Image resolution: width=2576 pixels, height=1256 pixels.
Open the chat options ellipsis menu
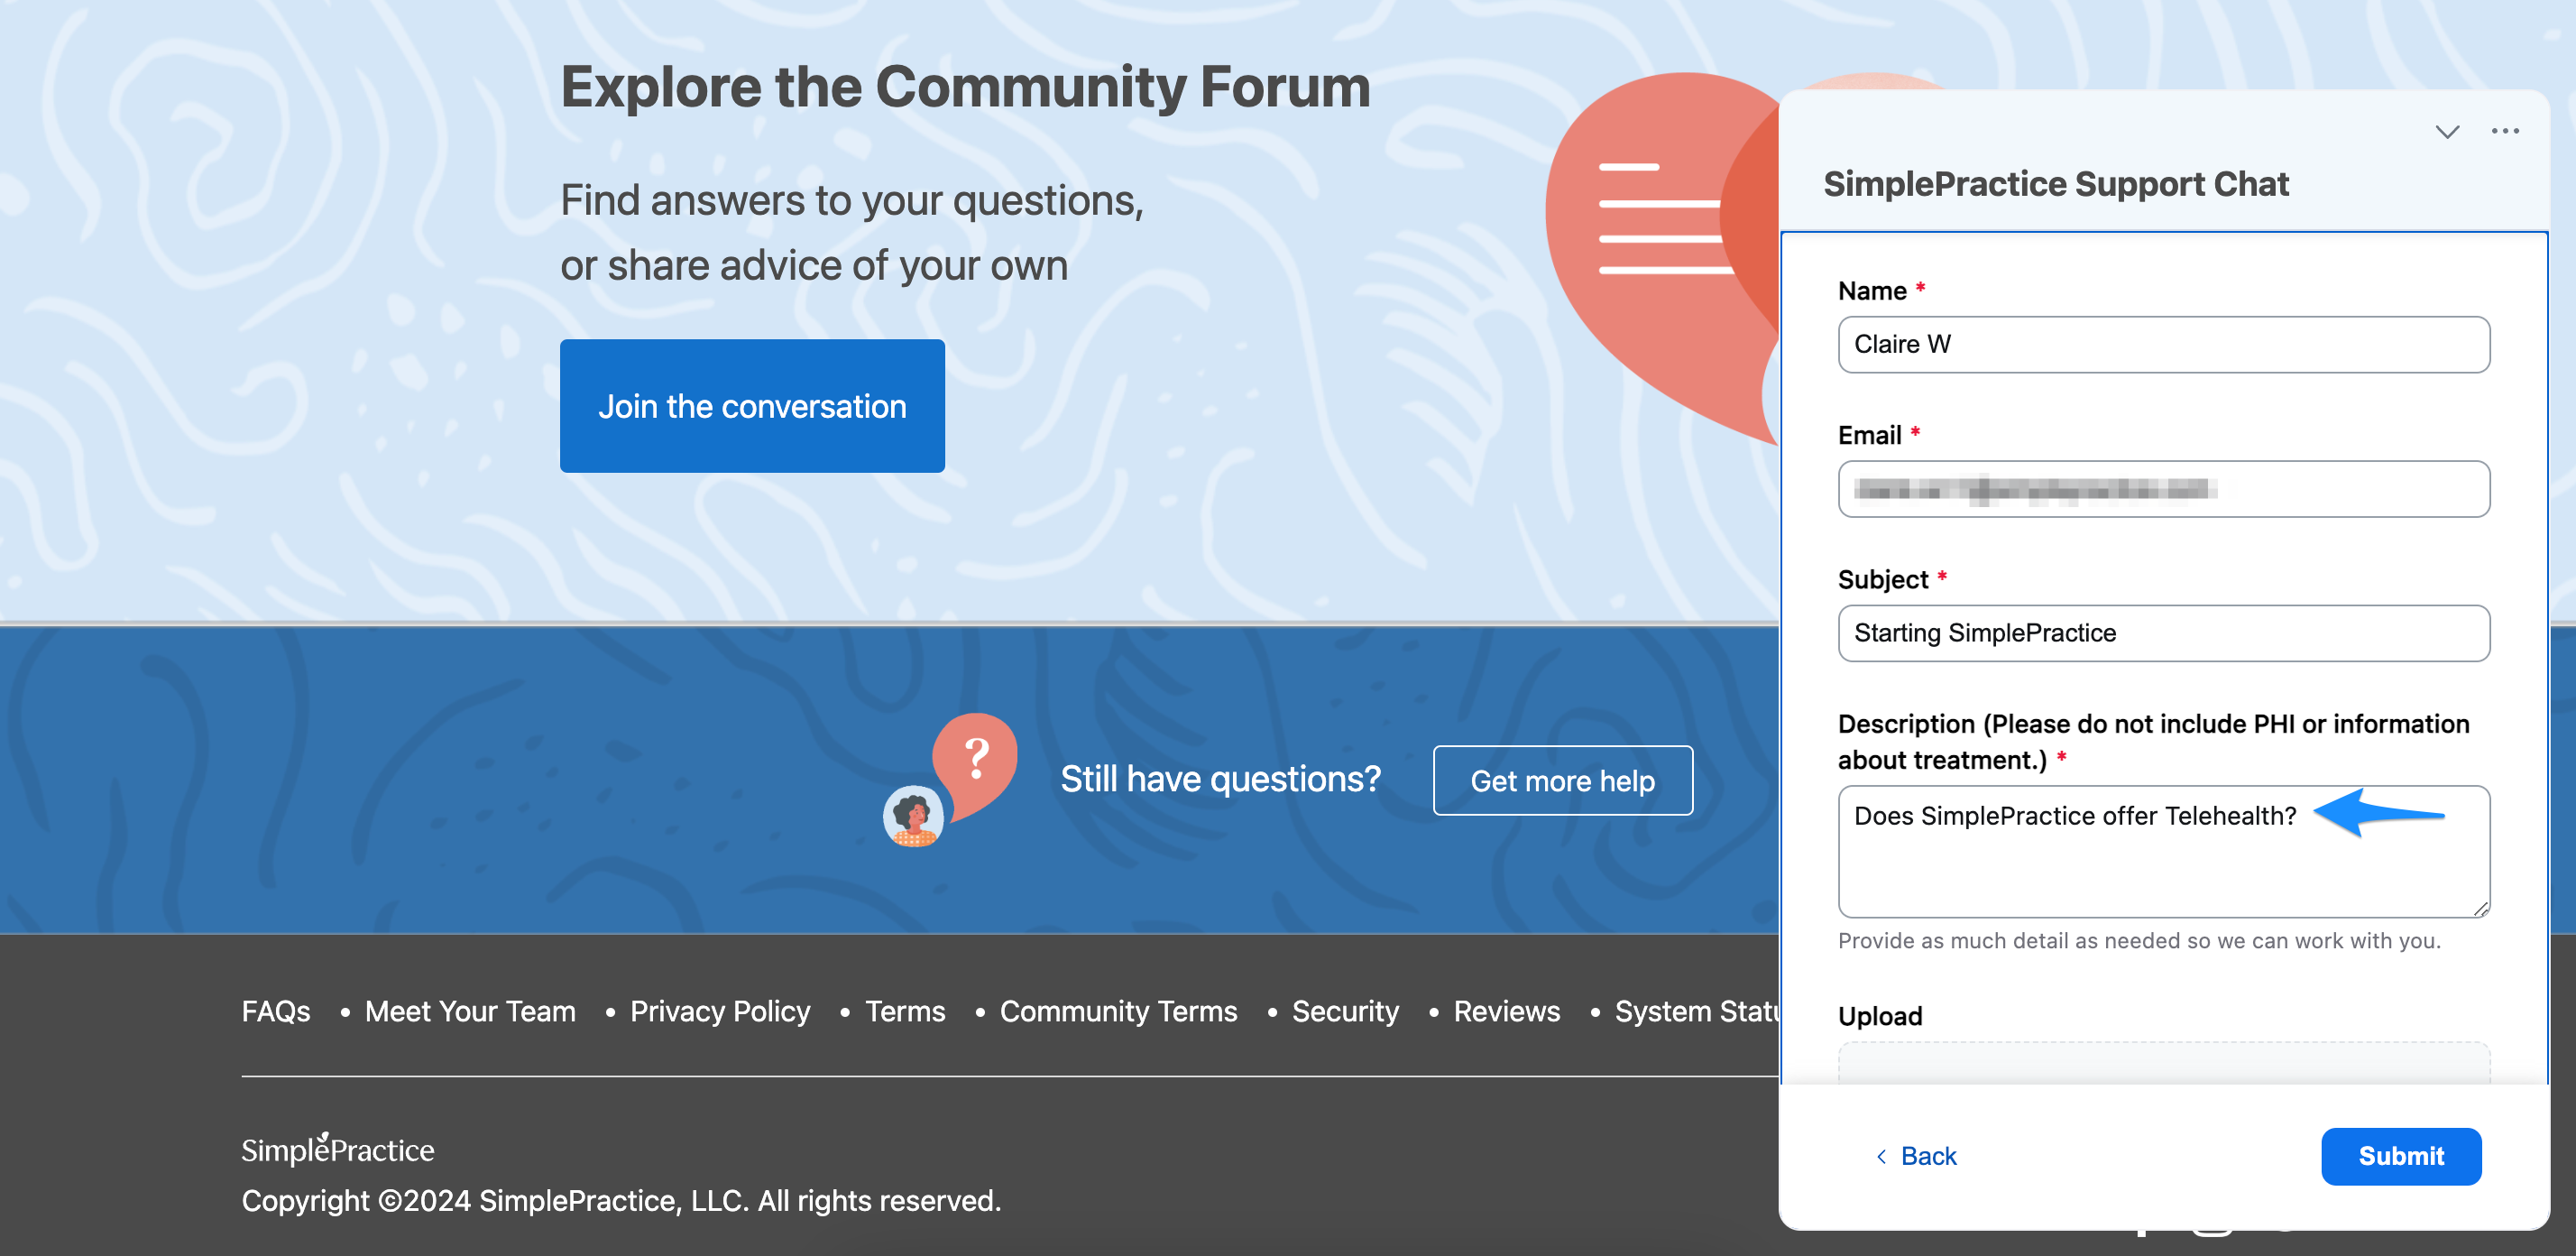point(2506,130)
